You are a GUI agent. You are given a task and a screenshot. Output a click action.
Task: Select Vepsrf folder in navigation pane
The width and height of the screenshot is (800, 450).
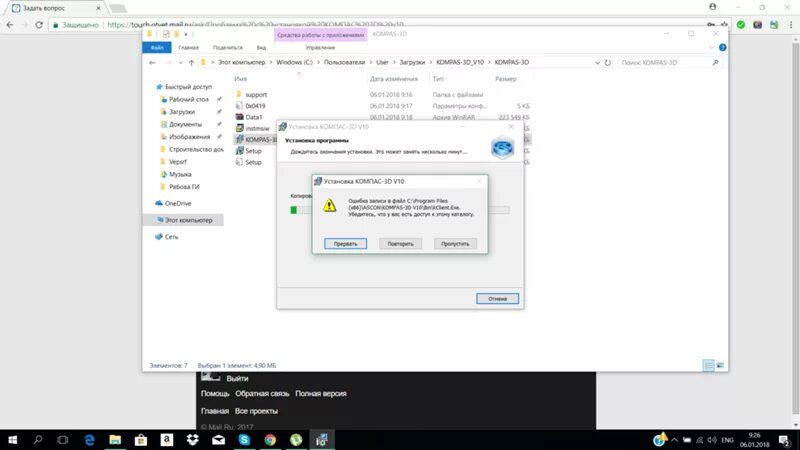coord(178,162)
